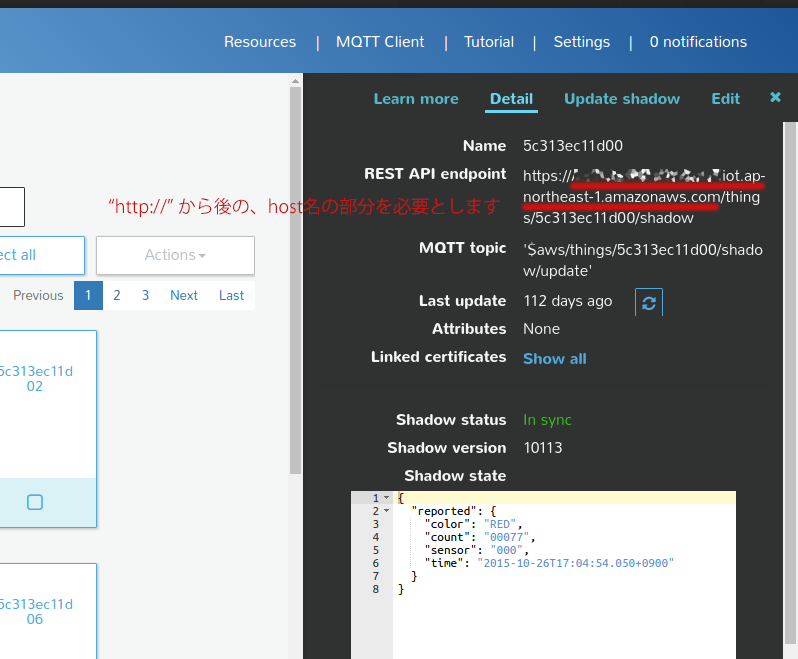
Task: Open Settings in the top navigation
Action: click(x=581, y=42)
